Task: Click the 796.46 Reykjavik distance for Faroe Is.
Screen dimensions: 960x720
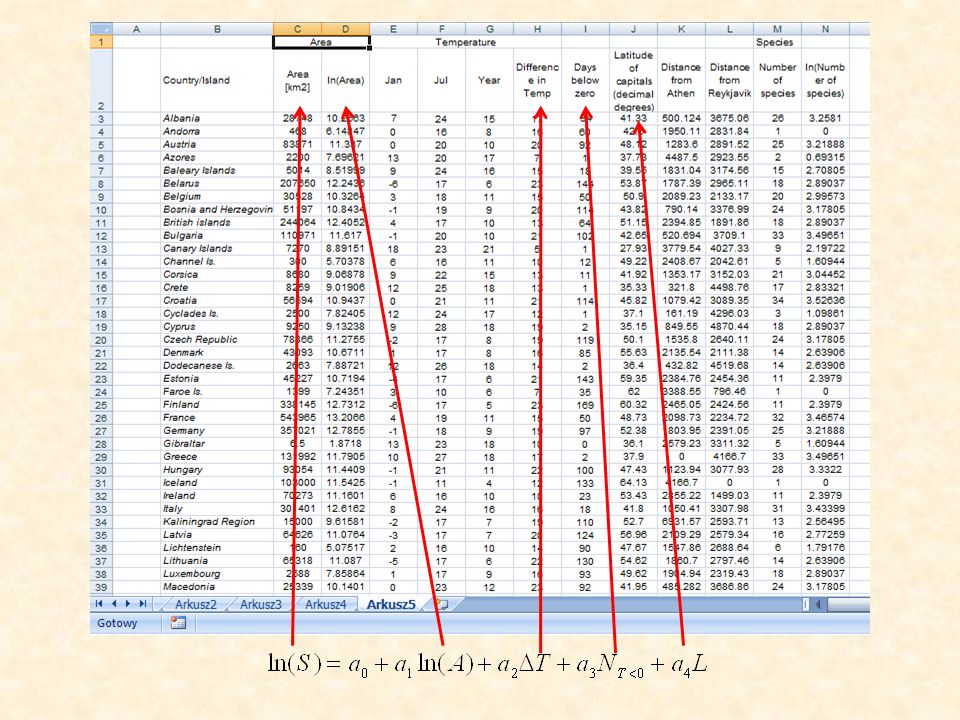Action: click(729, 392)
